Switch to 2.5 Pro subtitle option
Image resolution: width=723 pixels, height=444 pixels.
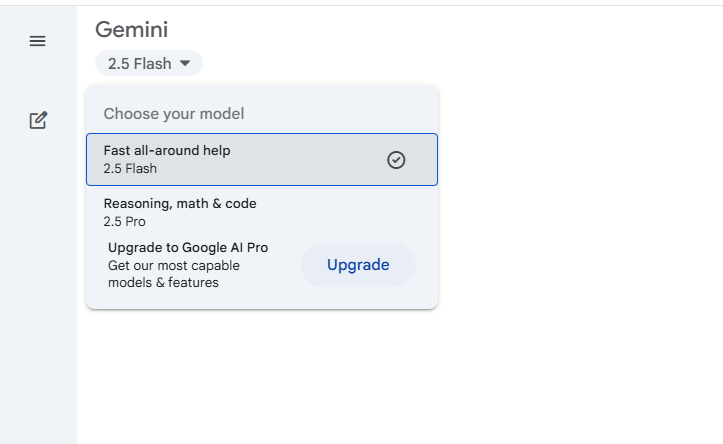(124, 221)
